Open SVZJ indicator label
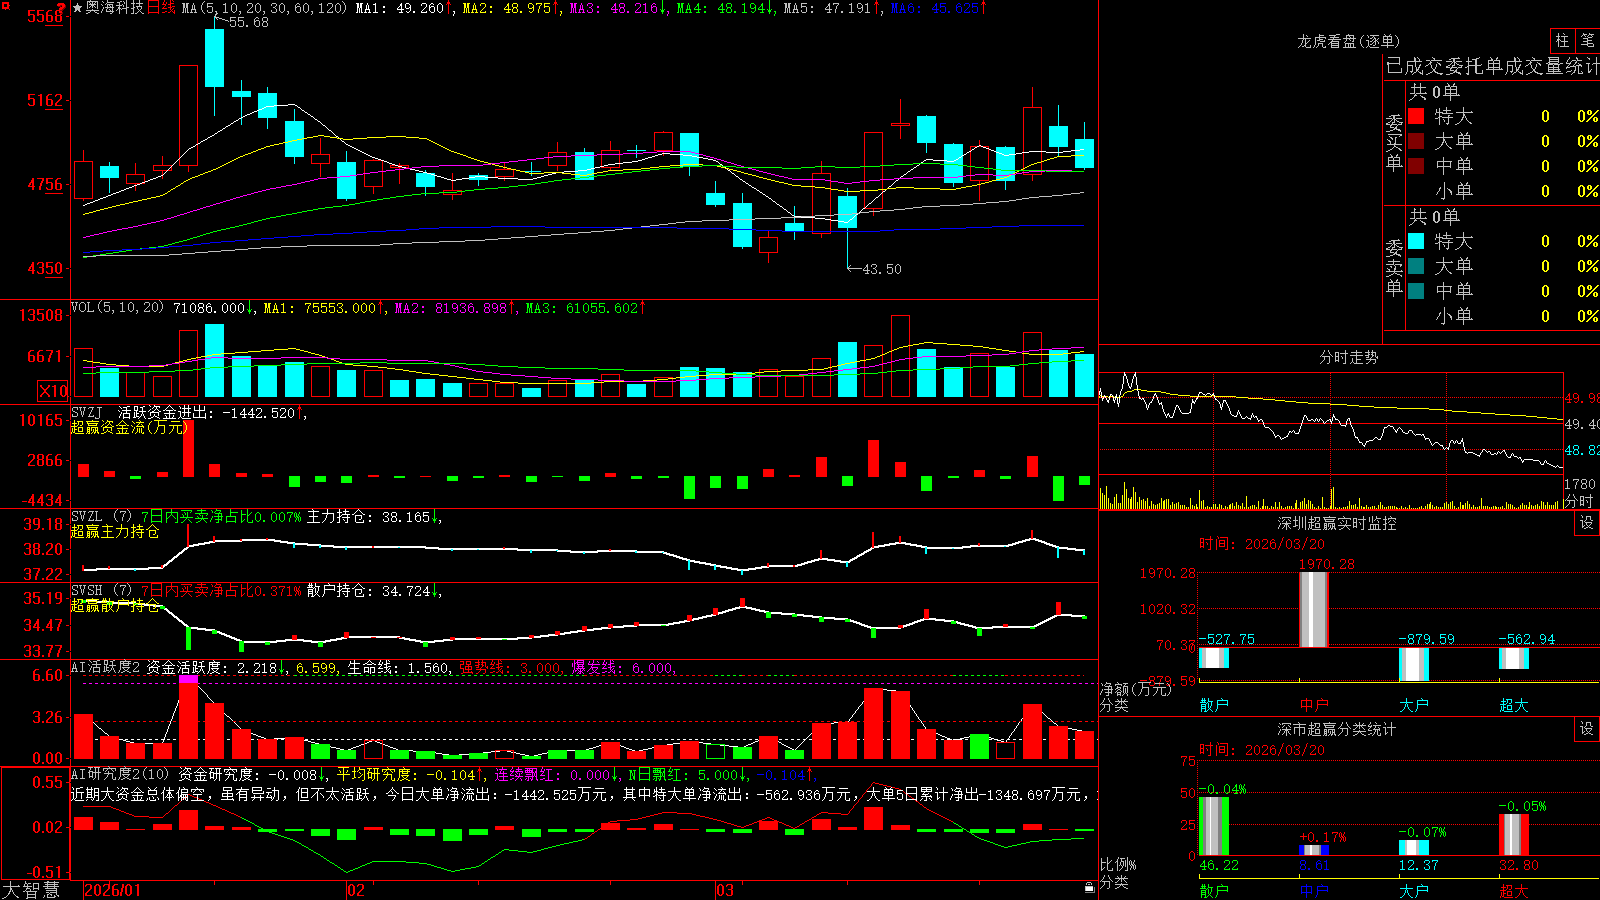The image size is (1600, 900). tap(86, 412)
